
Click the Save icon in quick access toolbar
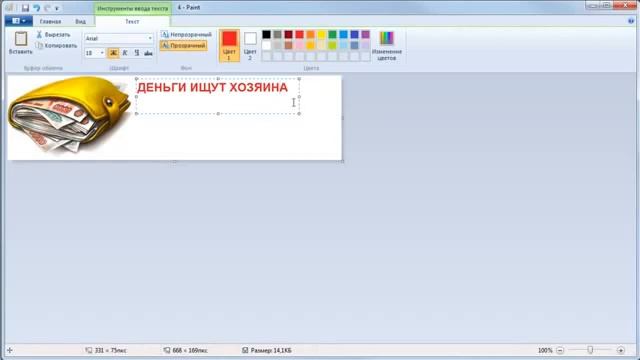[x=25, y=8]
